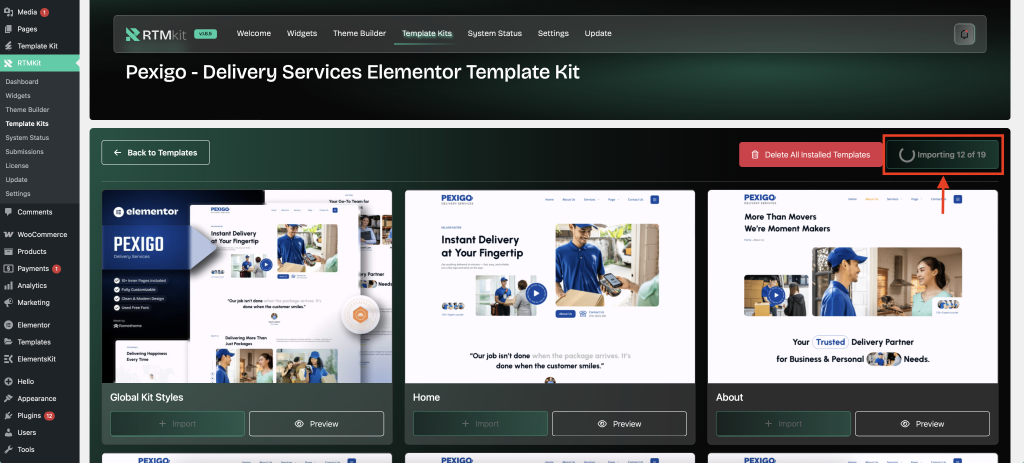Click the Products icon in sidebar

[8, 251]
